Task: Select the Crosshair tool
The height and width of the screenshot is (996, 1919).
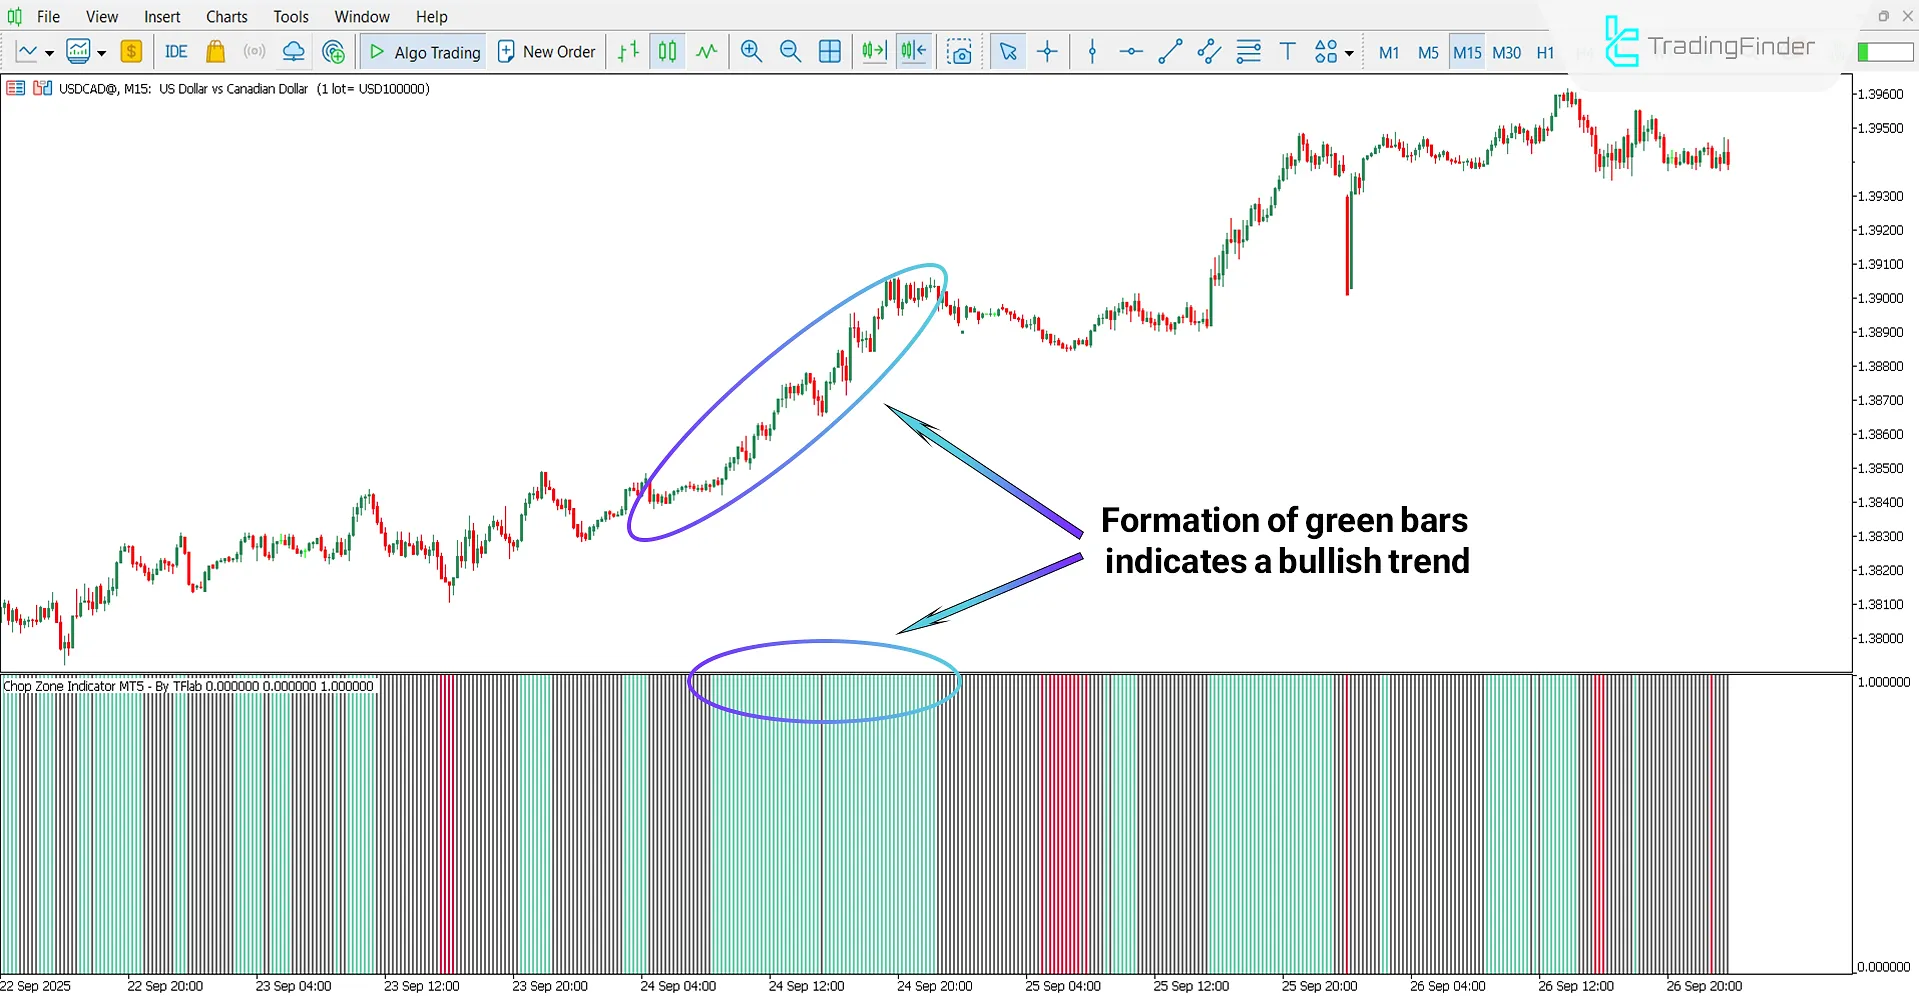Action: coord(1047,51)
